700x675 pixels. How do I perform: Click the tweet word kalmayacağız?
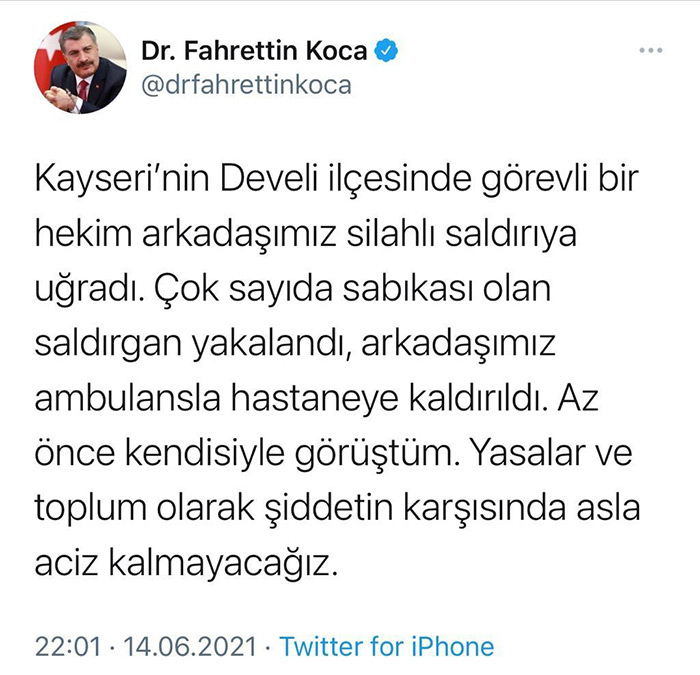coord(222,565)
